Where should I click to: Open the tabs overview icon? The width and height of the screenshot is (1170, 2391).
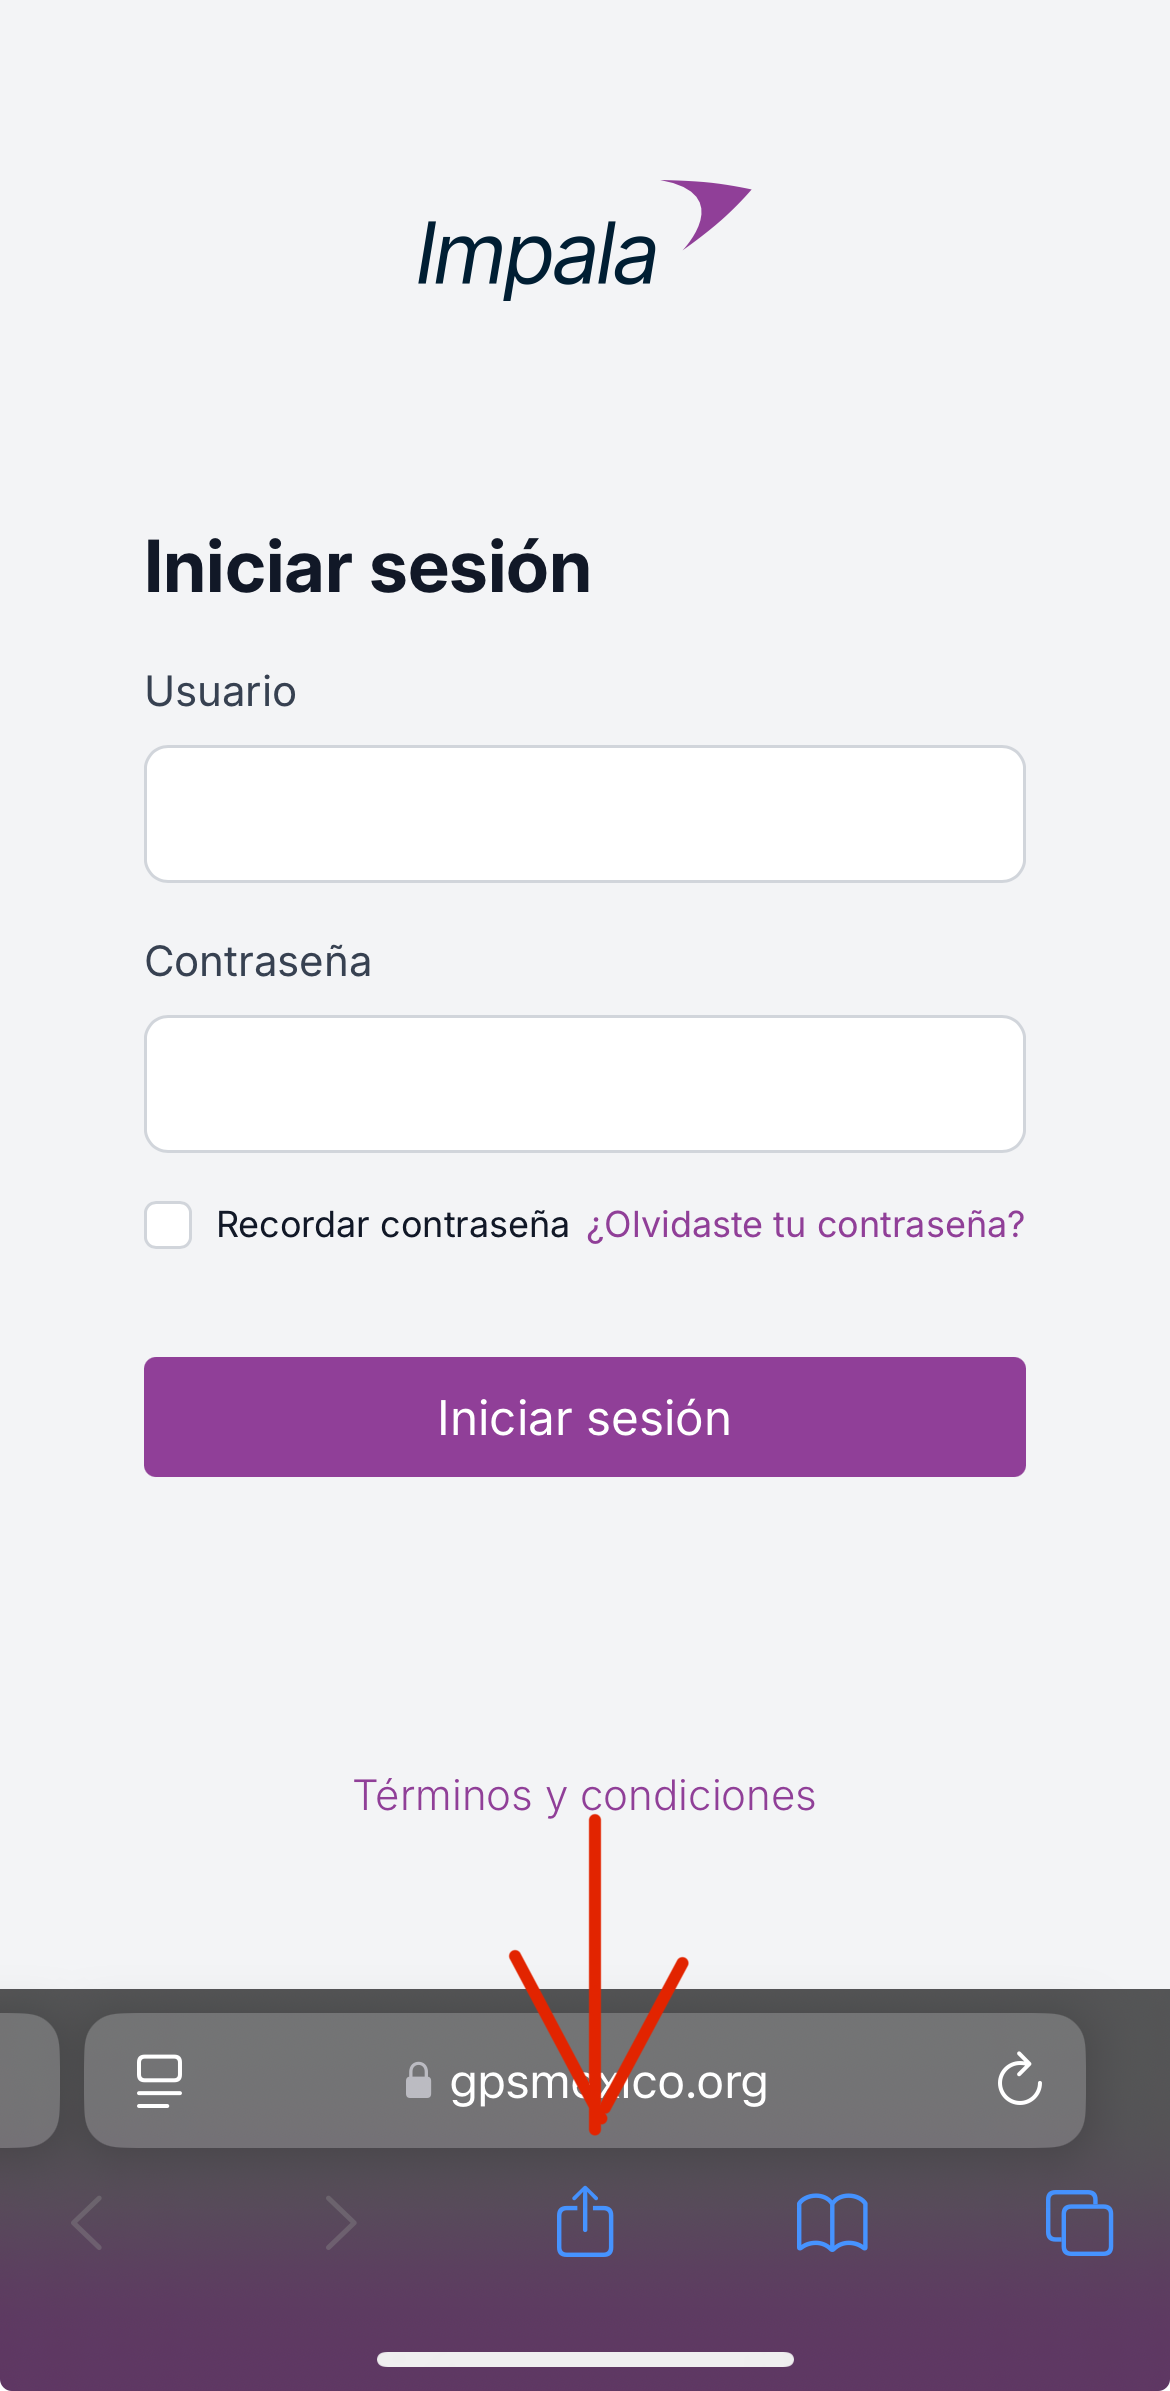click(x=1079, y=2222)
